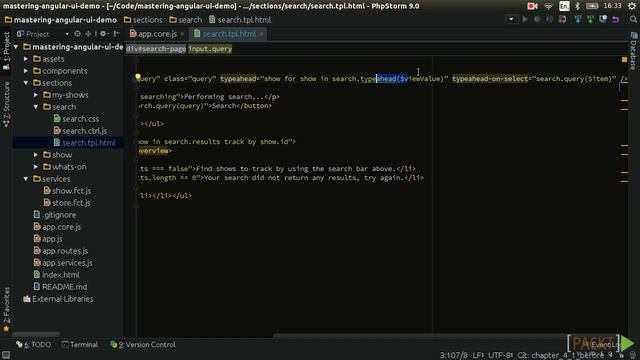Click tool window toggle icon in status bar corner
The width and height of the screenshot is (640, 360).
click(6, 355)
